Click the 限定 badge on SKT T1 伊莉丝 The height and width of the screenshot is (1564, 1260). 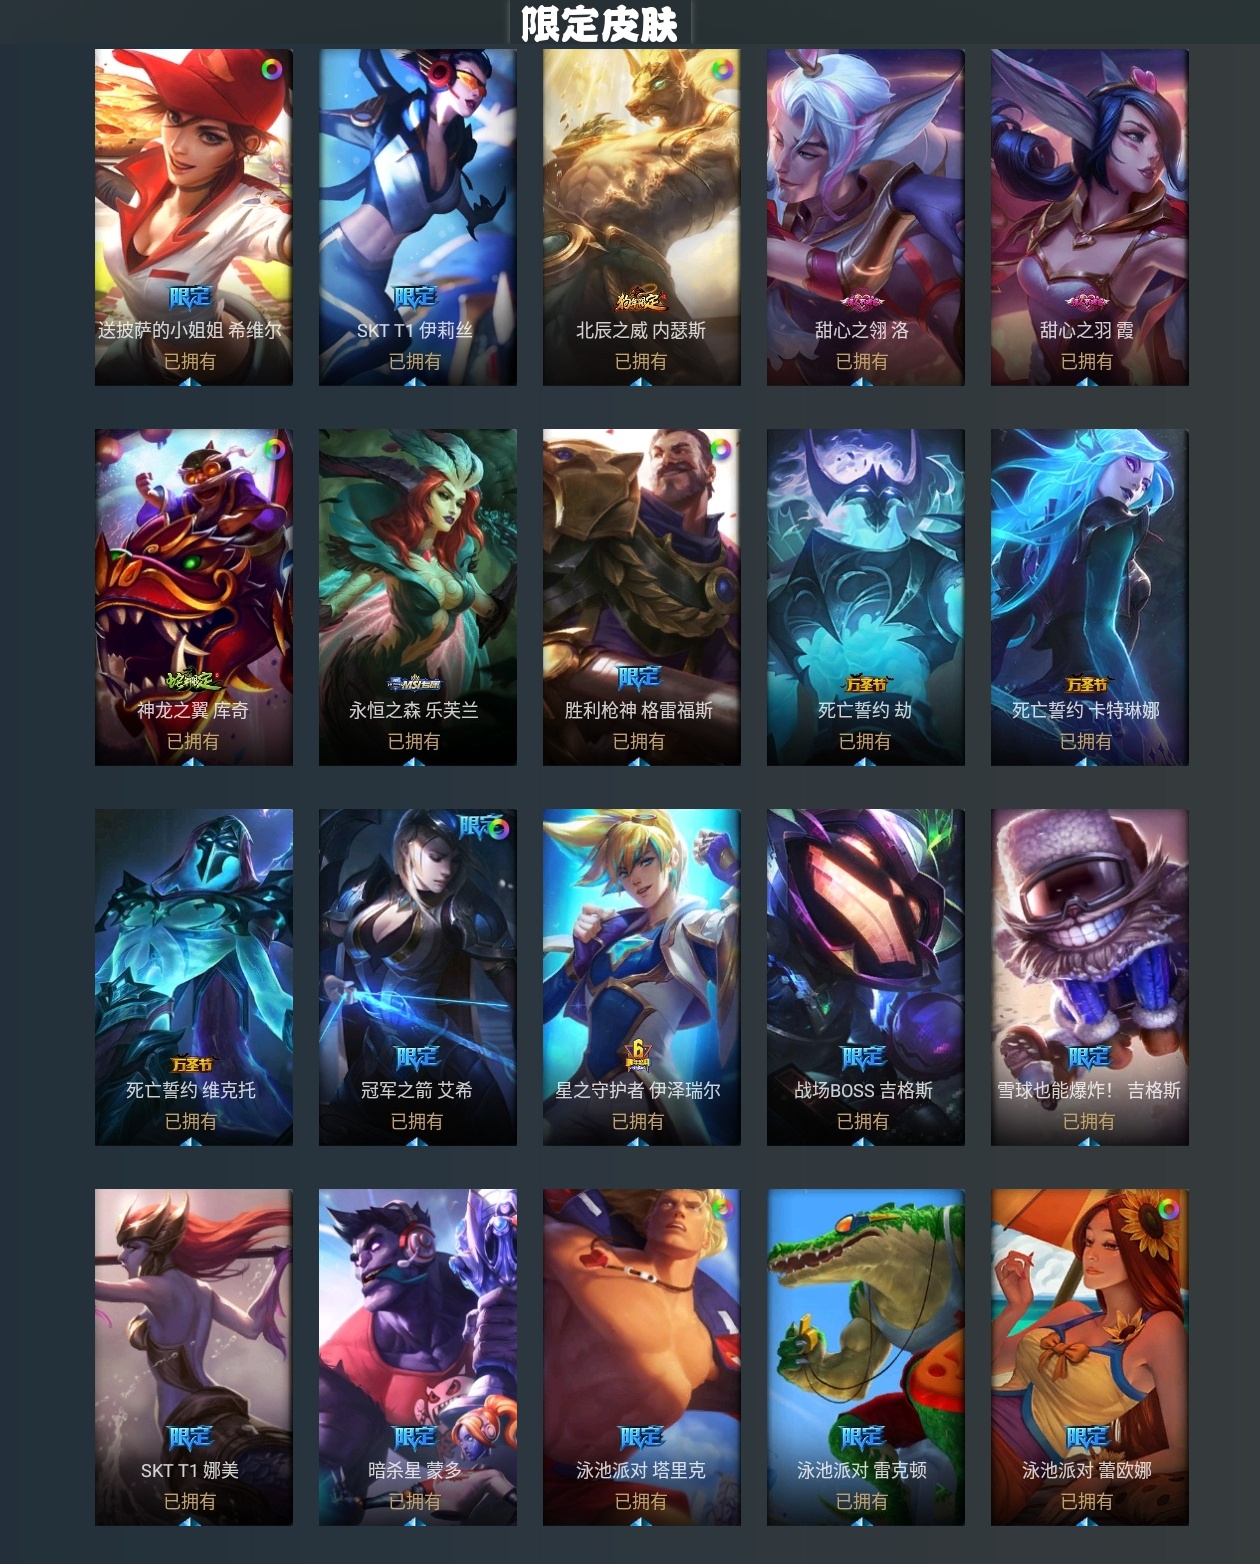coord(415,296)
